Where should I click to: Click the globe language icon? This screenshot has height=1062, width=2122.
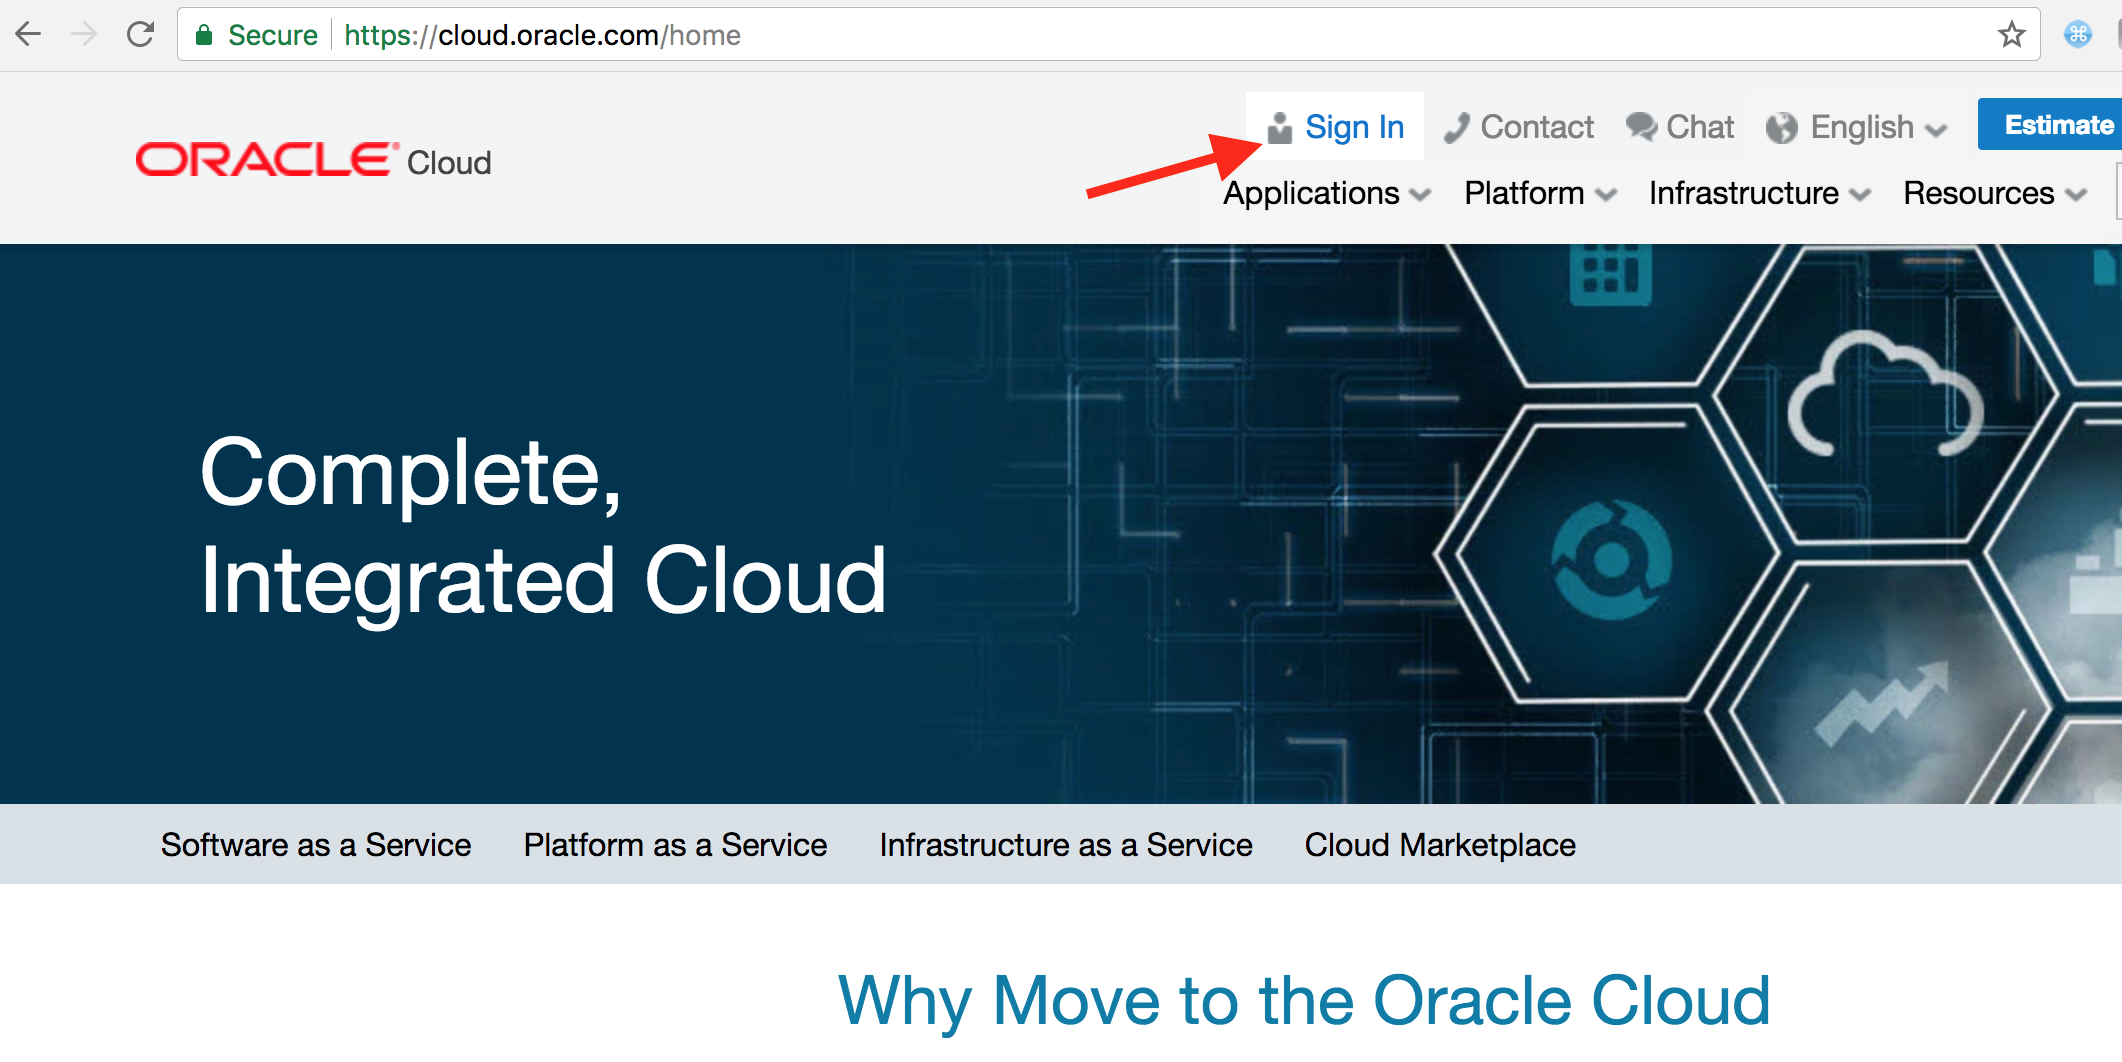pyautogui.click(x=1782, y=128)
